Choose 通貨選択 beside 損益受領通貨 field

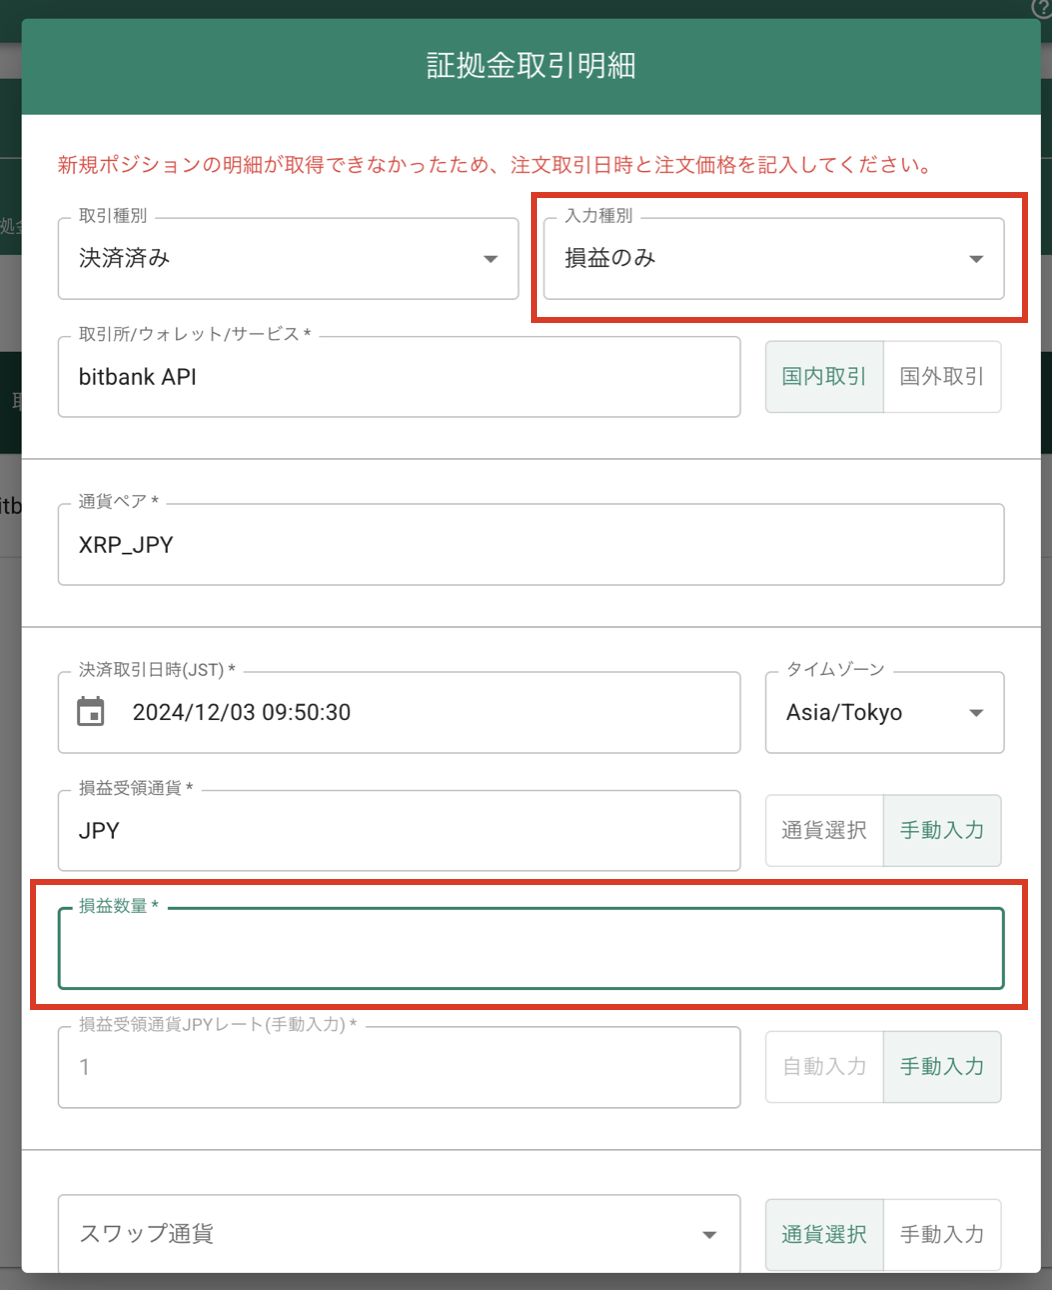coord(824,830)
